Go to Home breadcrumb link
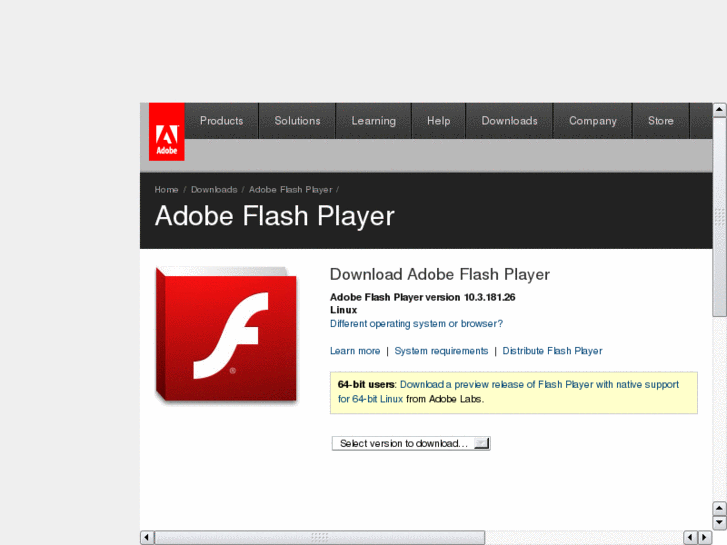The width and height of the screenshot is (727, 545). click(x=166, y=190)
